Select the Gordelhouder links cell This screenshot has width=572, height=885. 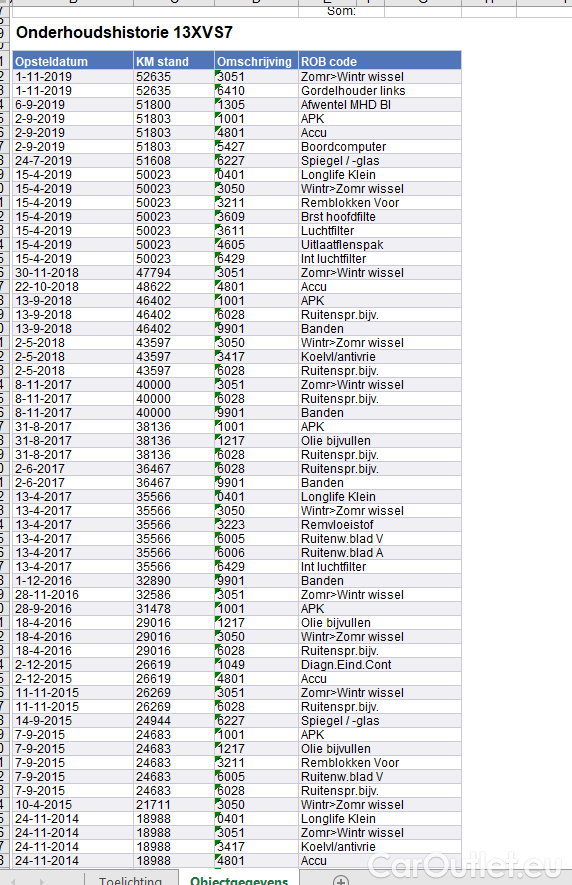(x=379, y=90)
